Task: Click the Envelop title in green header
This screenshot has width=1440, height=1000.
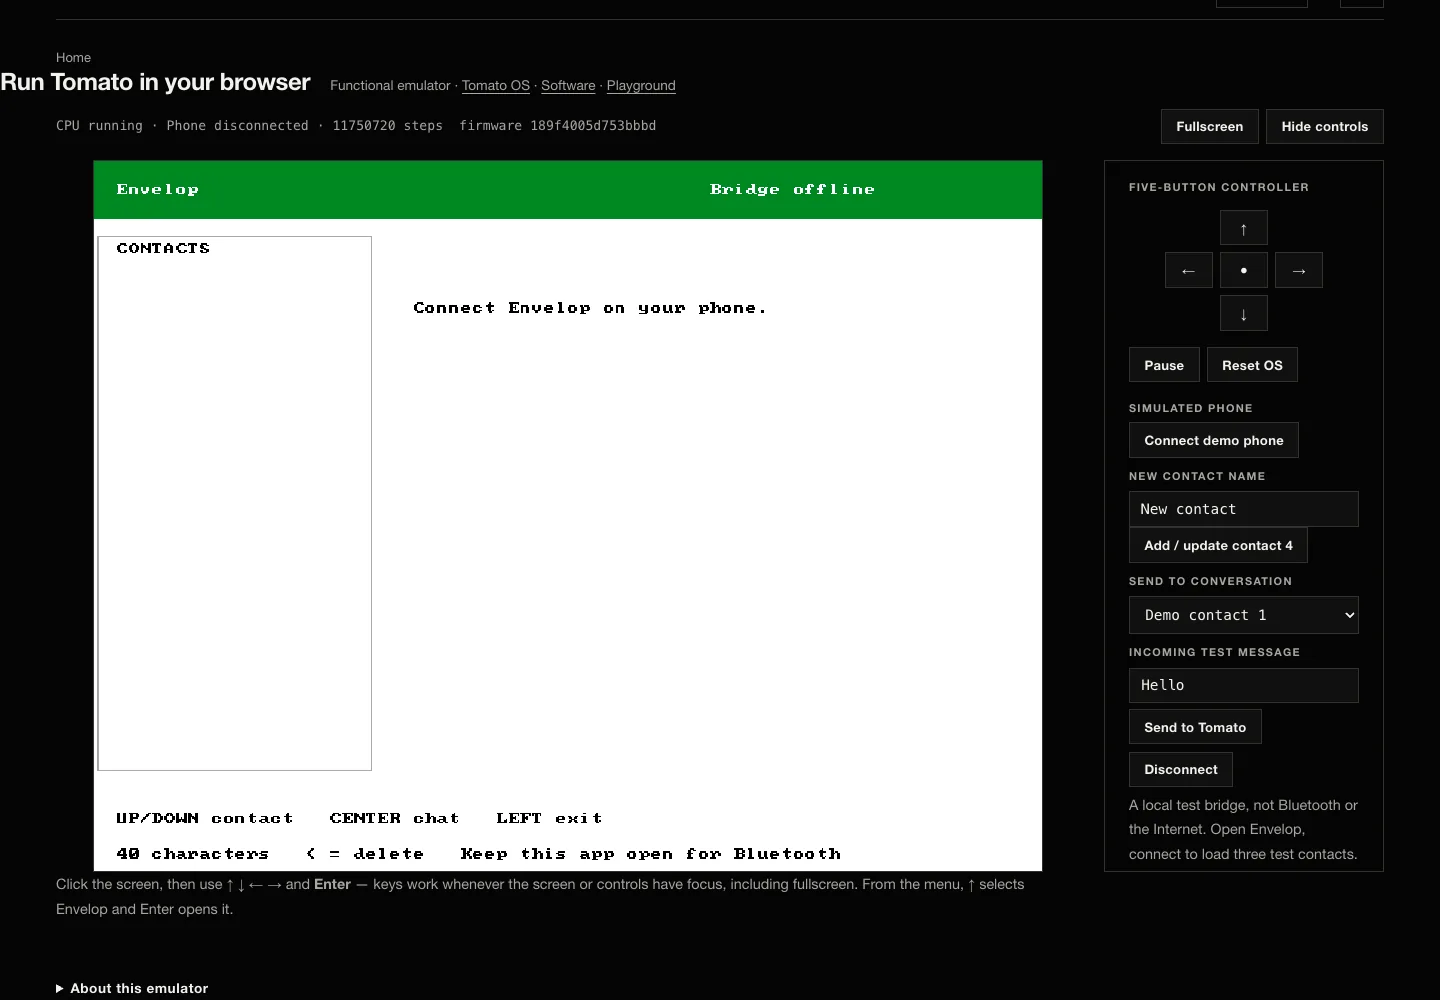Action: [157, 189]
